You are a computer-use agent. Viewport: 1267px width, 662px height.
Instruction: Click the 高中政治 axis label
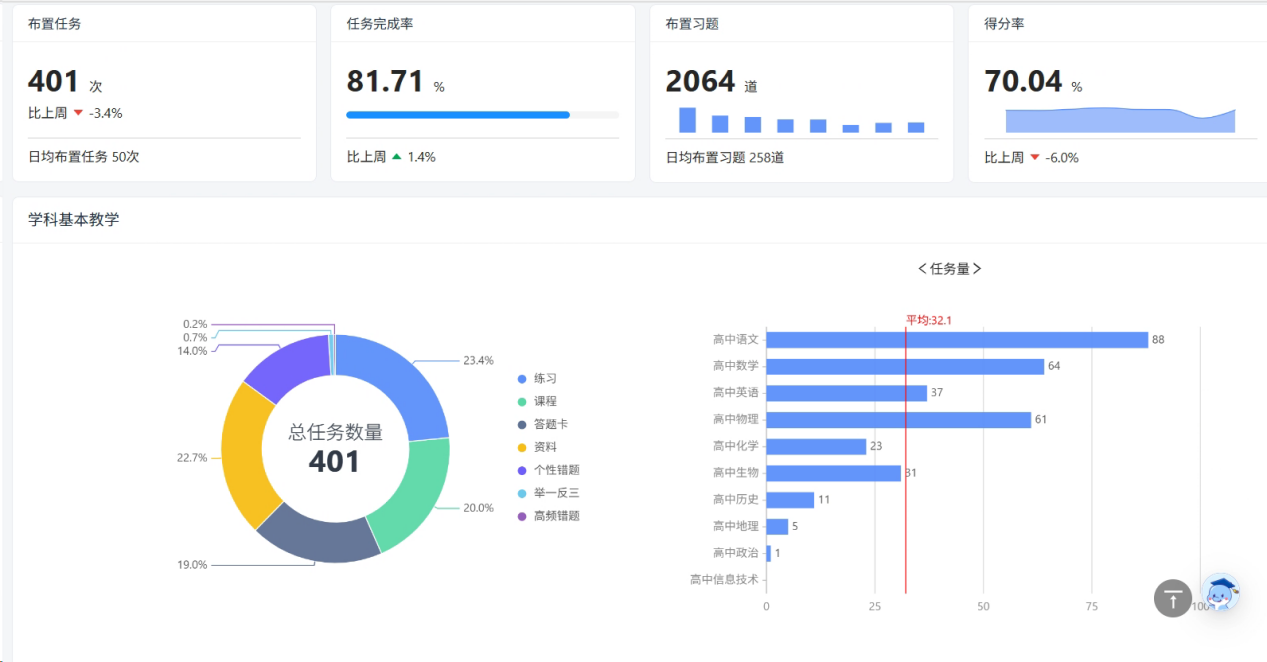[736, 553]
